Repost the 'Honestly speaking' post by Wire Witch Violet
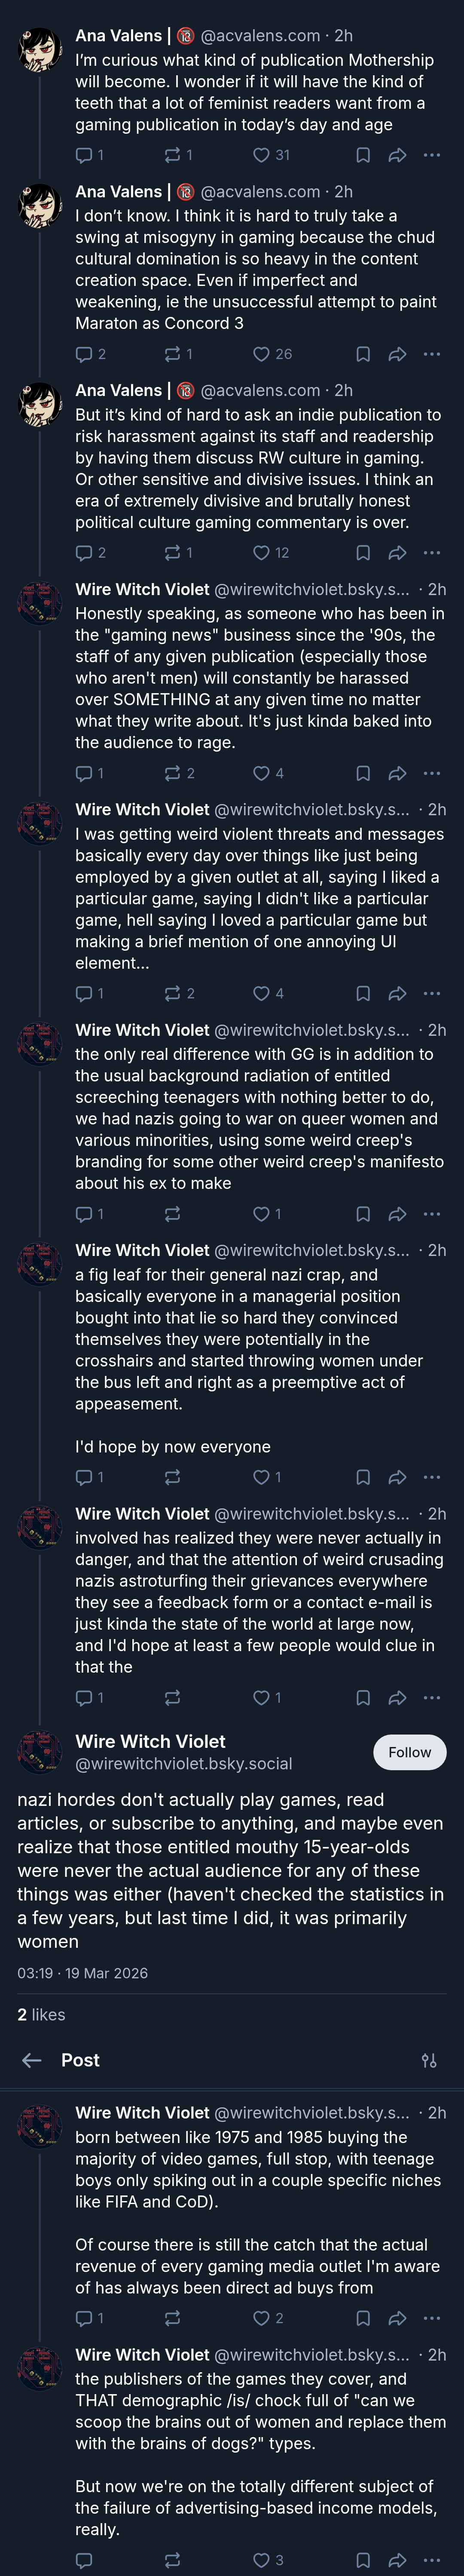The width and height of the screenshot is (464, 2576). tap(179, 773)
